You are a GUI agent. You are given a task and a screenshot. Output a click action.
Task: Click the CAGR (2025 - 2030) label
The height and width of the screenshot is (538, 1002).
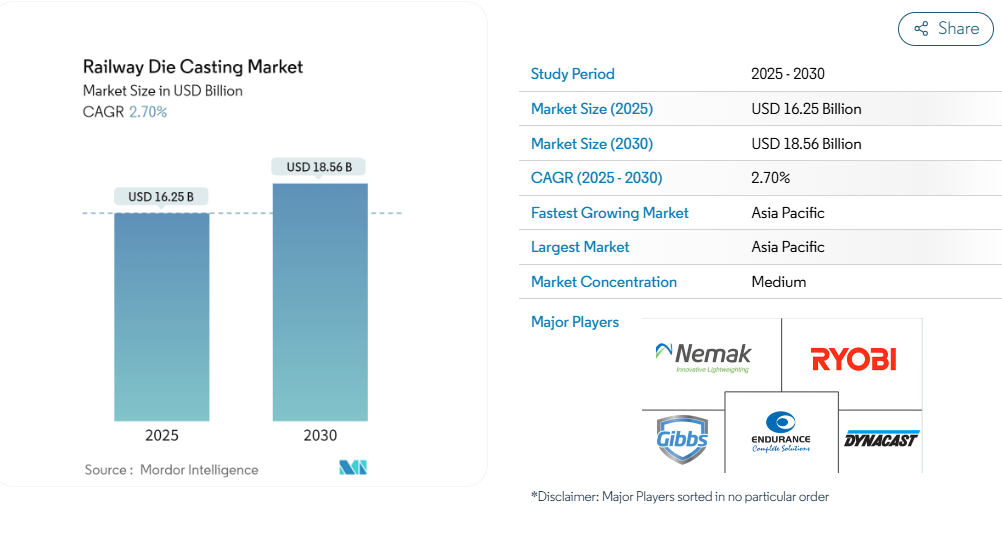[597, 178]
